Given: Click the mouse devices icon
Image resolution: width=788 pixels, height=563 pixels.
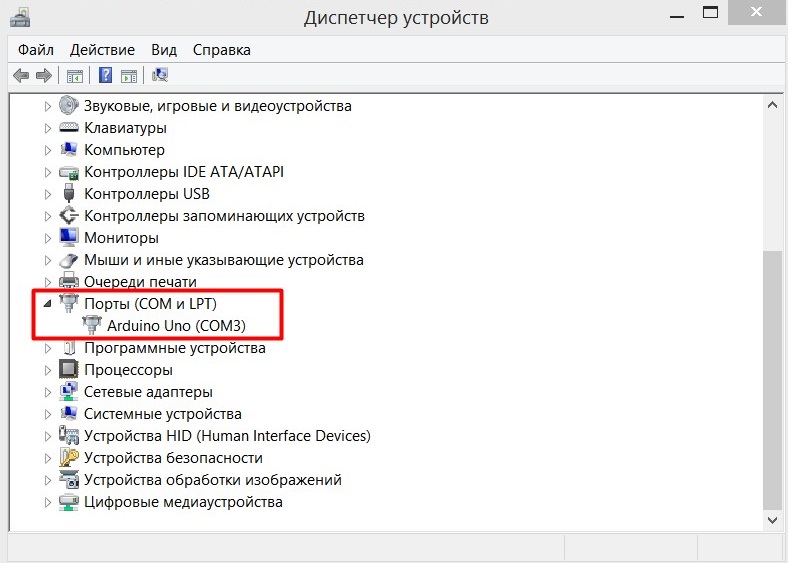Looking at the screenshot, I should coord(69,260).
